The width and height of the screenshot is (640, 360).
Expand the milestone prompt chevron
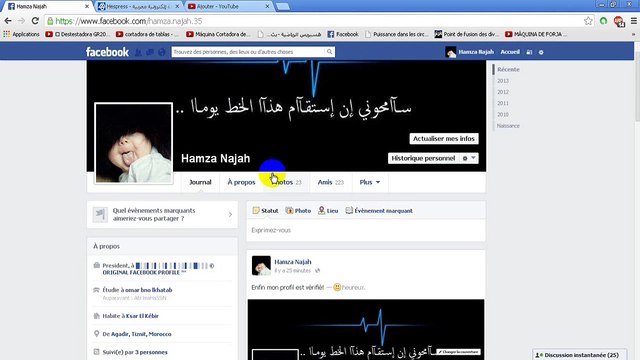[230, 214]
